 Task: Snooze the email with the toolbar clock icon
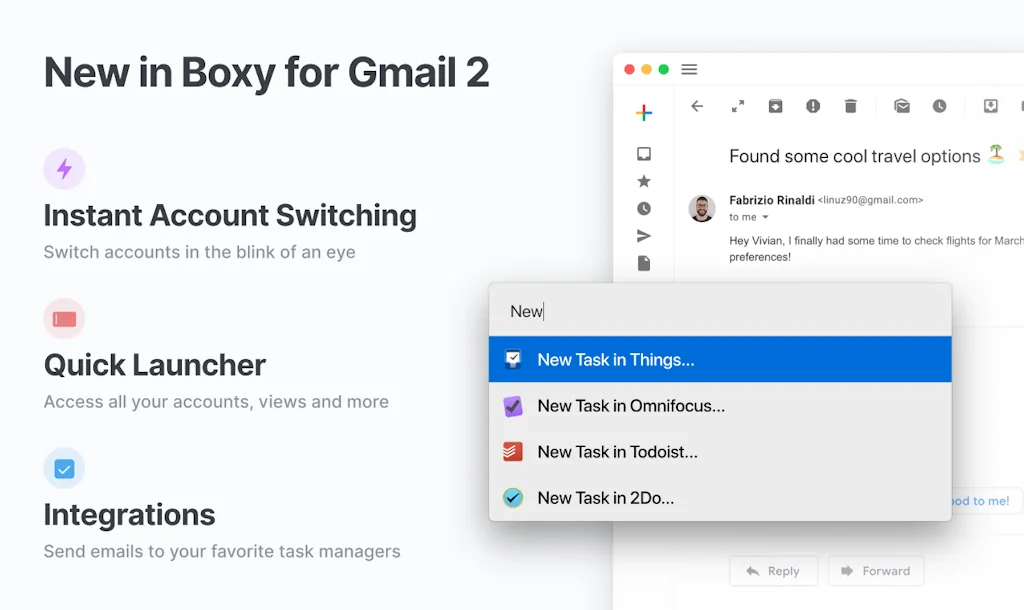(x=940, y=106)
